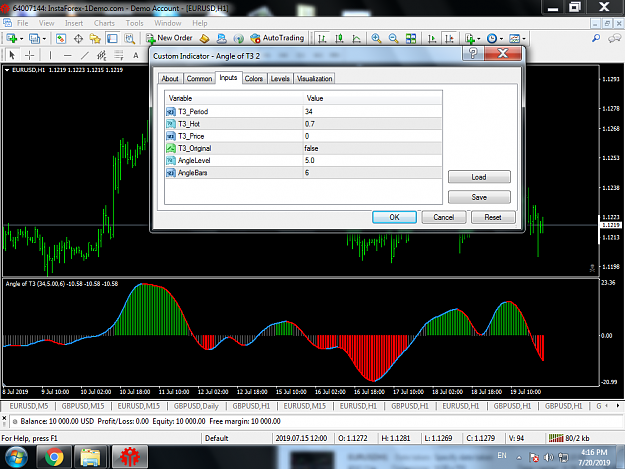This screenshot has width=625, height=469.
Task: Open the Templates icon
Action: coord(515,39)
